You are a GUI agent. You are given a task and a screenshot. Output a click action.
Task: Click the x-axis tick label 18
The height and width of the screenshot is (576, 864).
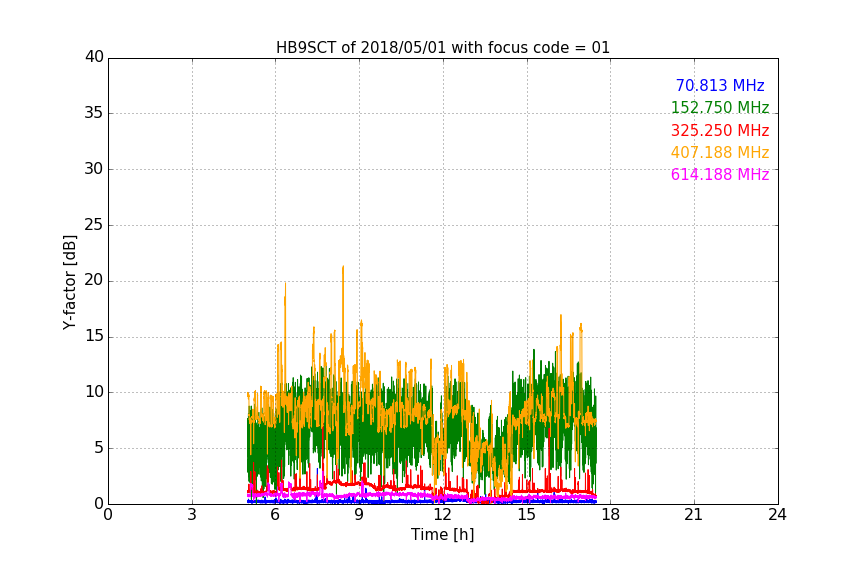click(611, 515)
